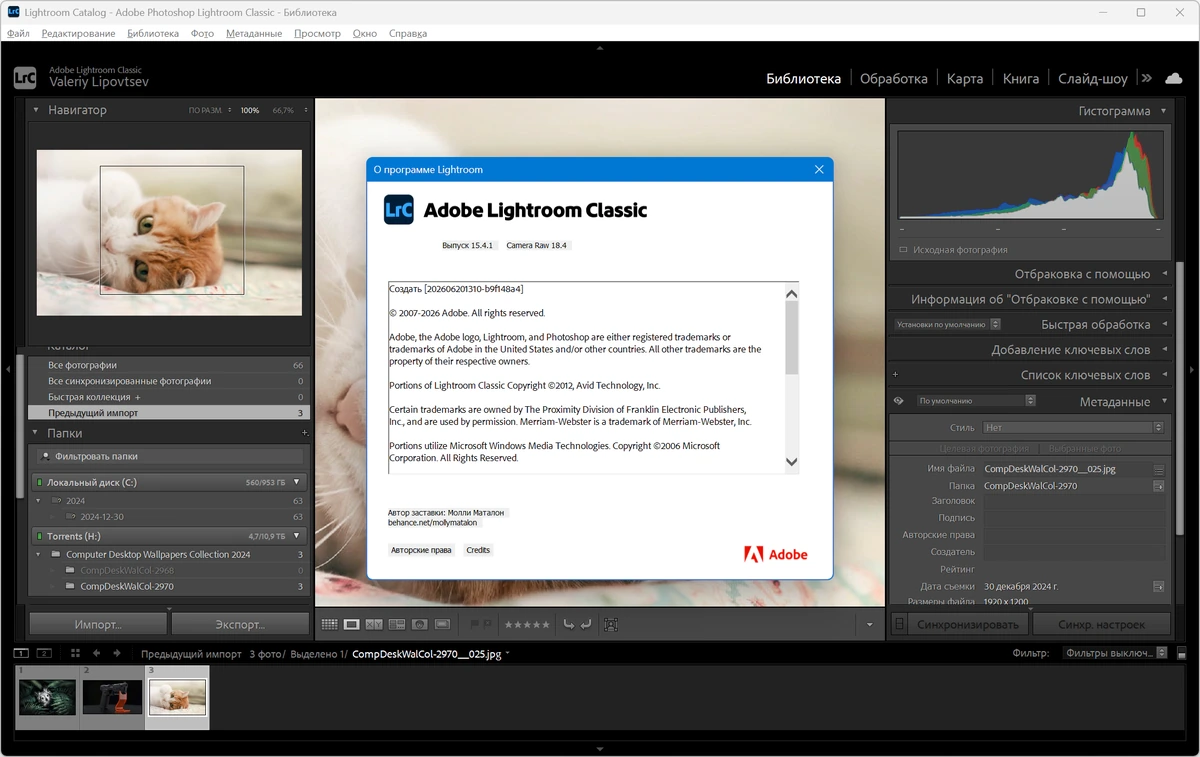This screenshot has width=1200, height=757.
Task: Click Авторские права in the About dialog
Action: pos(421,550)
